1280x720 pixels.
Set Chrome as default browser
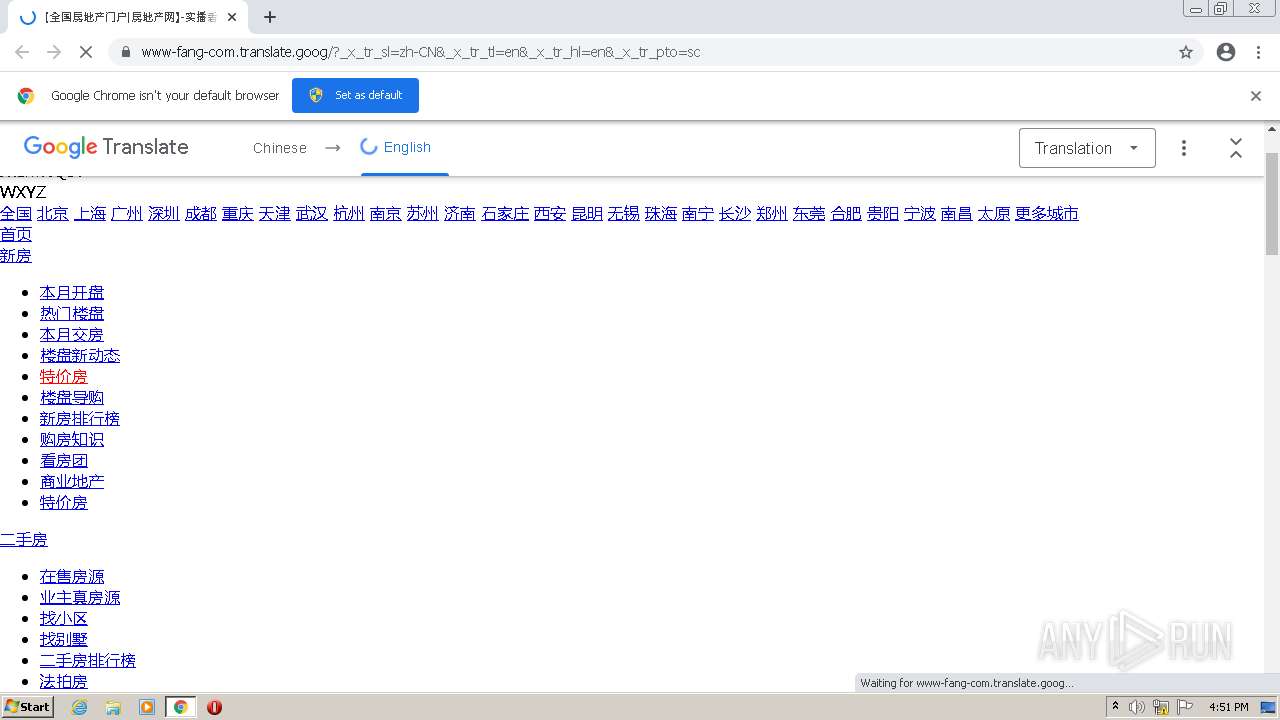click(355, 95)
